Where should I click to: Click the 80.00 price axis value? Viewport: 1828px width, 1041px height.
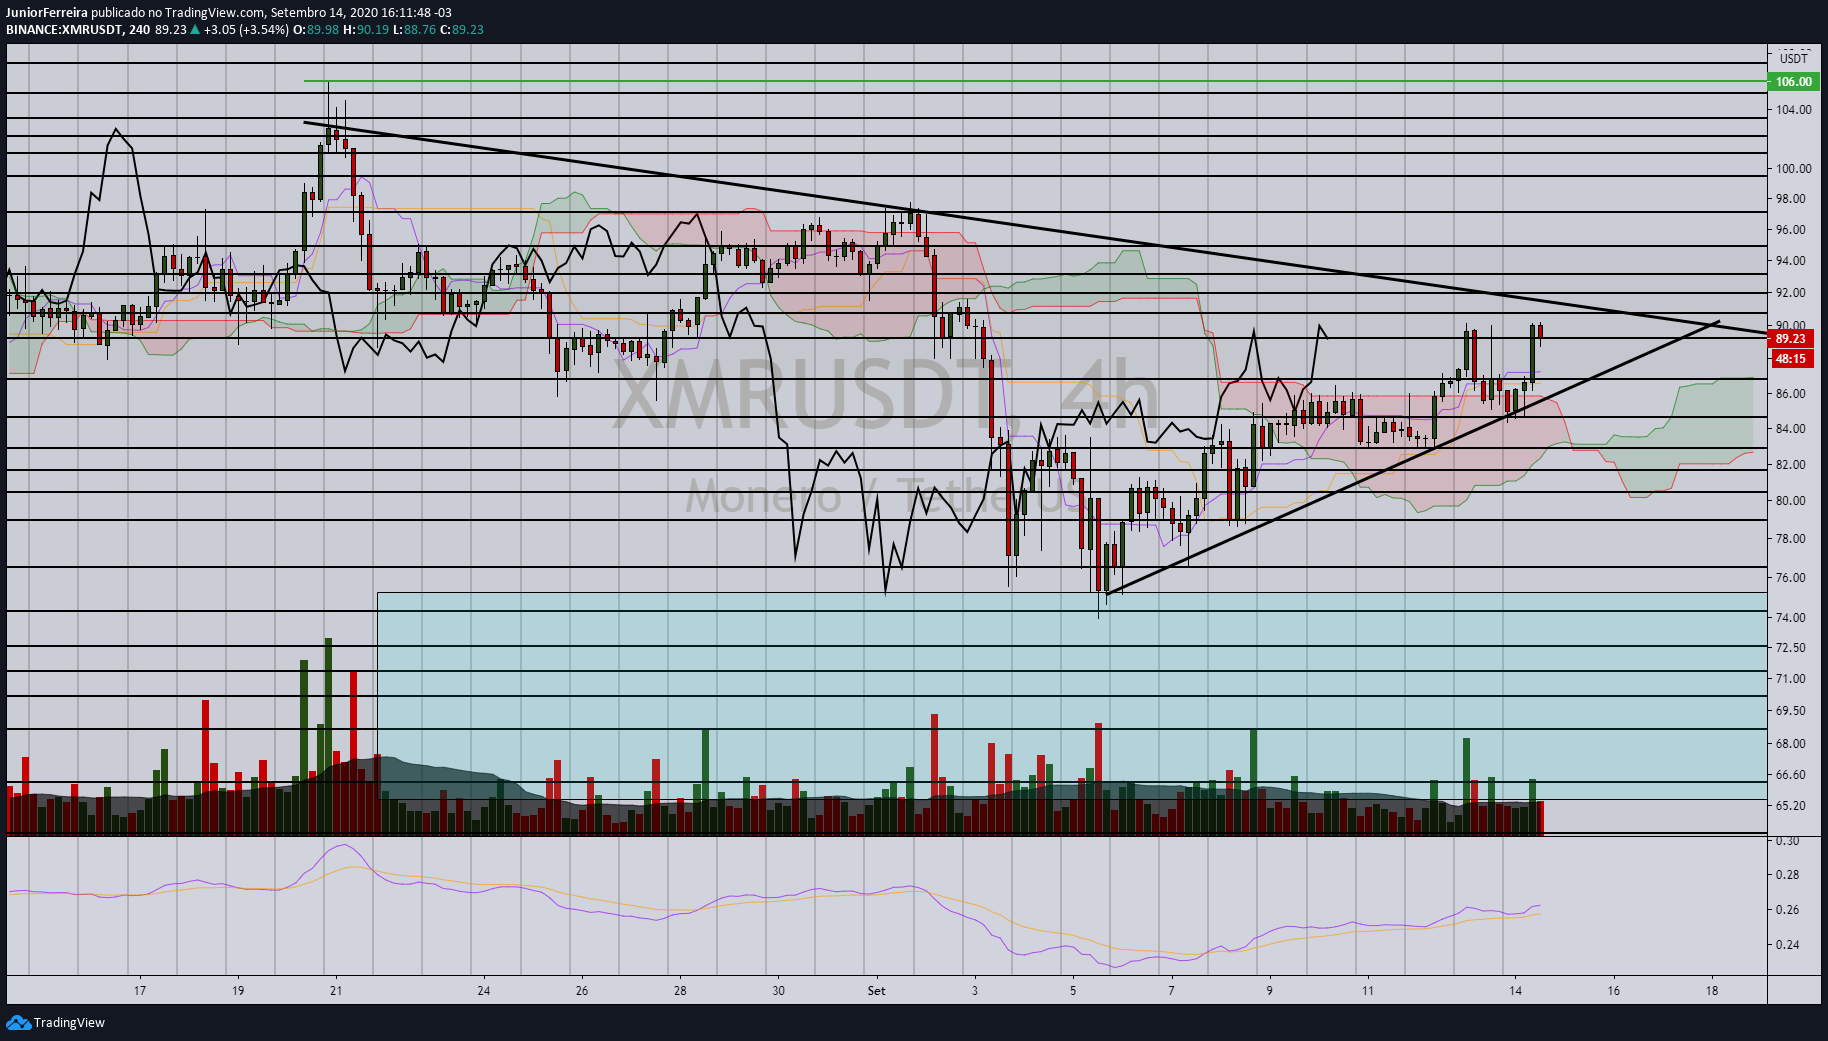(1790, 500)
